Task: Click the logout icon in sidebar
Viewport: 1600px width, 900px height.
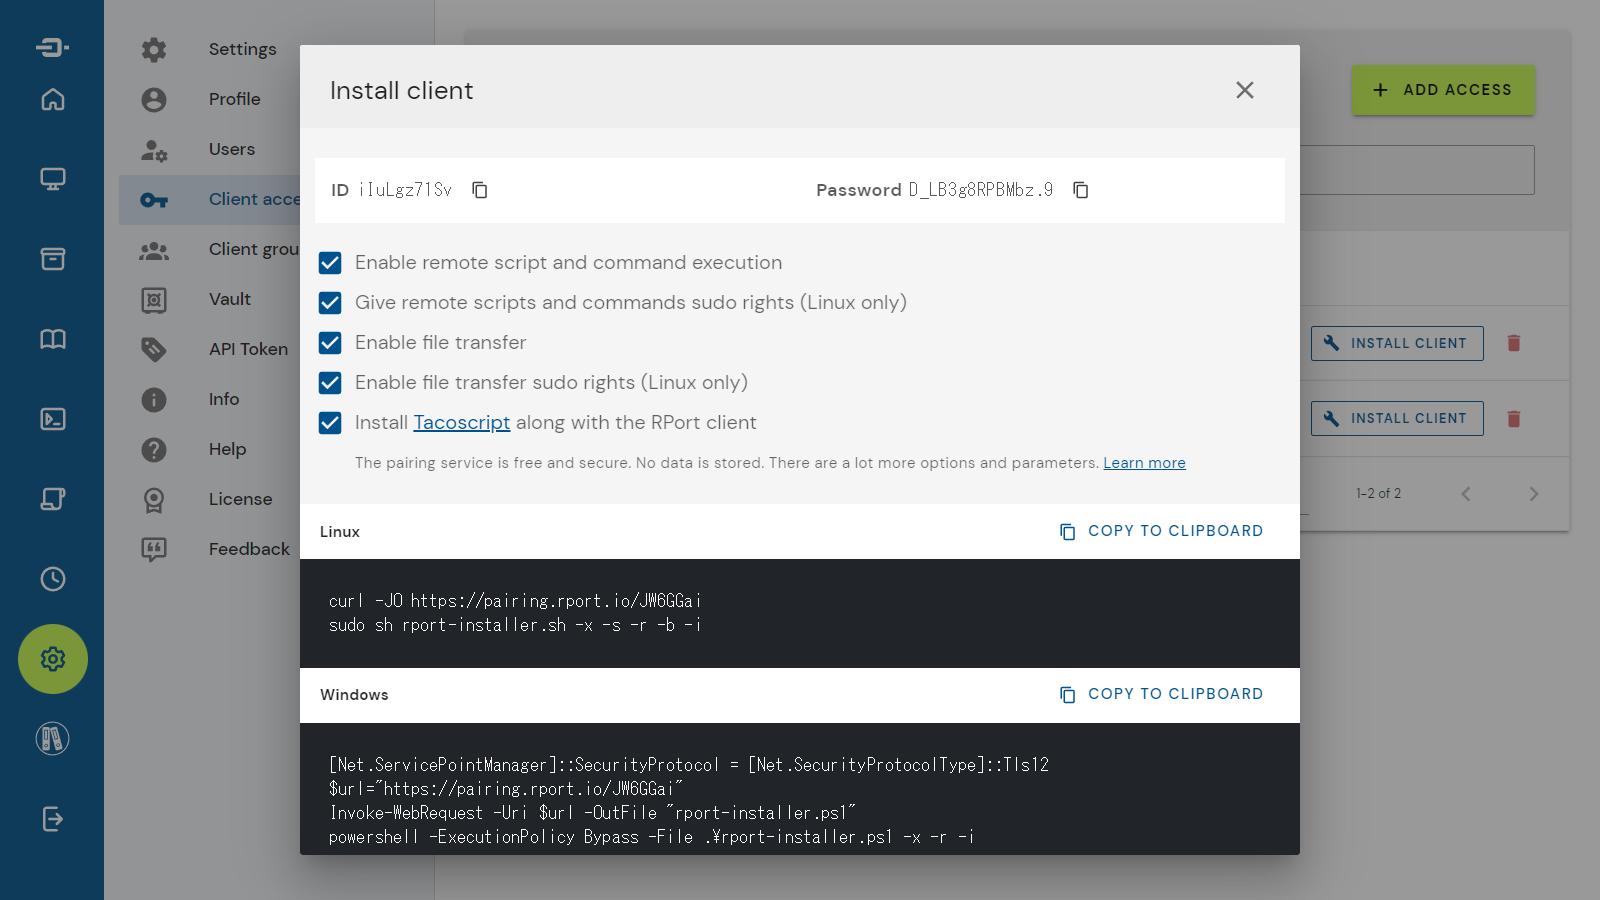Action: pos(53,819)
